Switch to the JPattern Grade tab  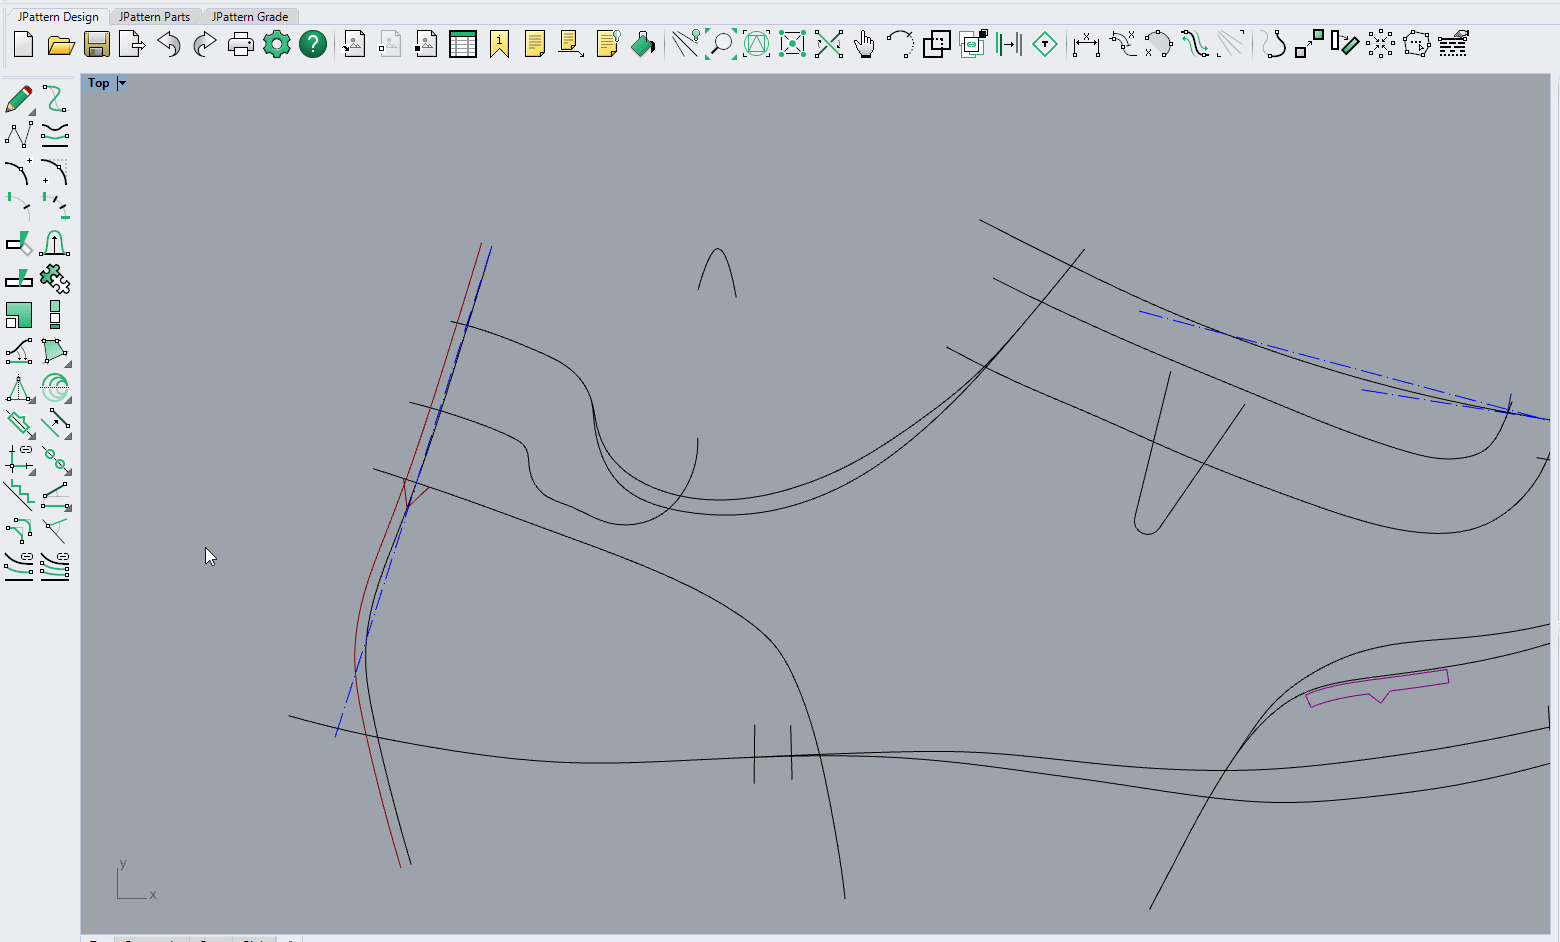tap(250, 17)
